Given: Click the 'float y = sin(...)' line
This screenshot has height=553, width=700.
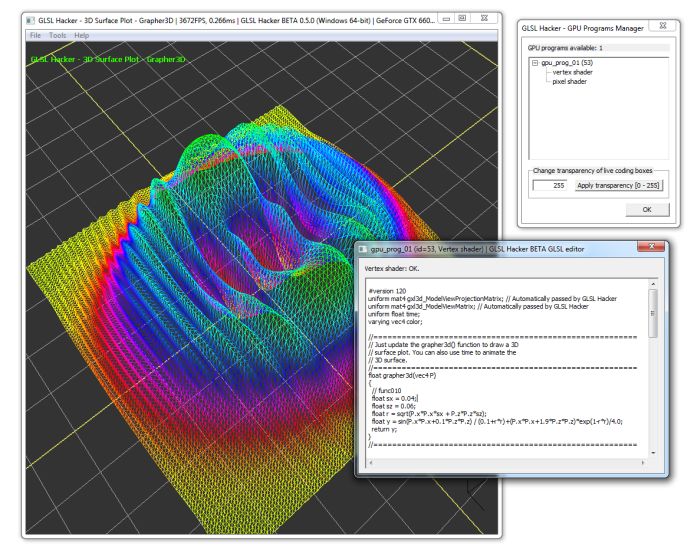Looking at the screenshot, I should (x=497, y=421).
